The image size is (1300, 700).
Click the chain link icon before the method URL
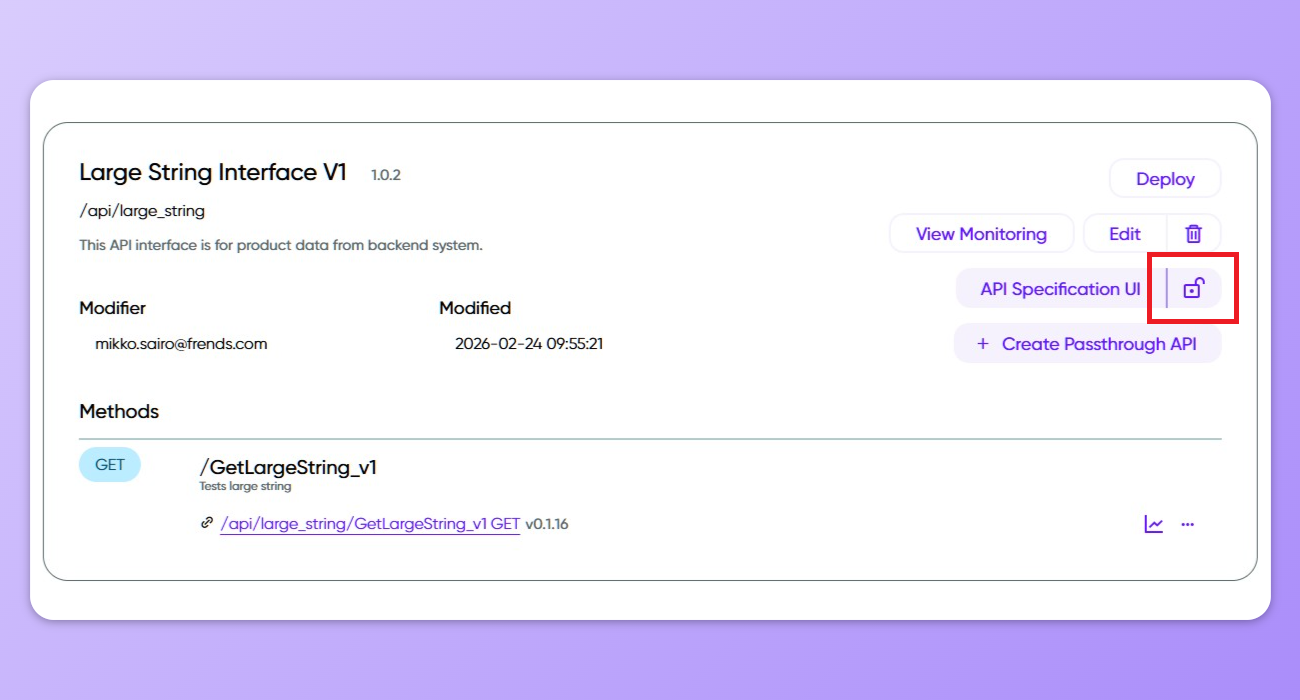click(207, 523)
